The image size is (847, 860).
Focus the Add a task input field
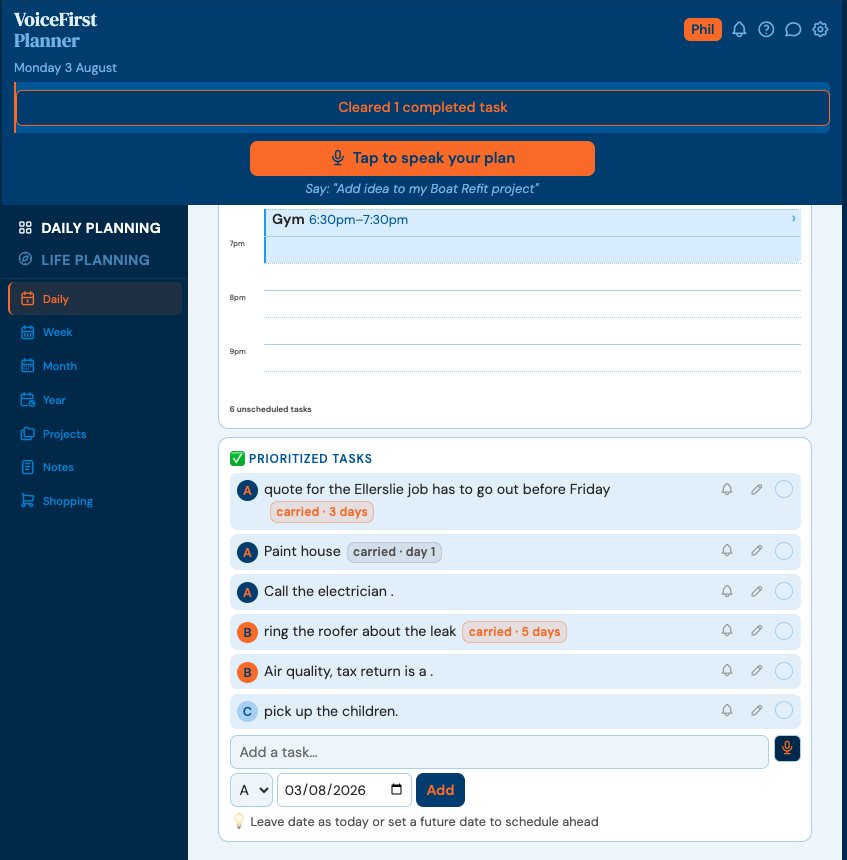tap(499, 752)
